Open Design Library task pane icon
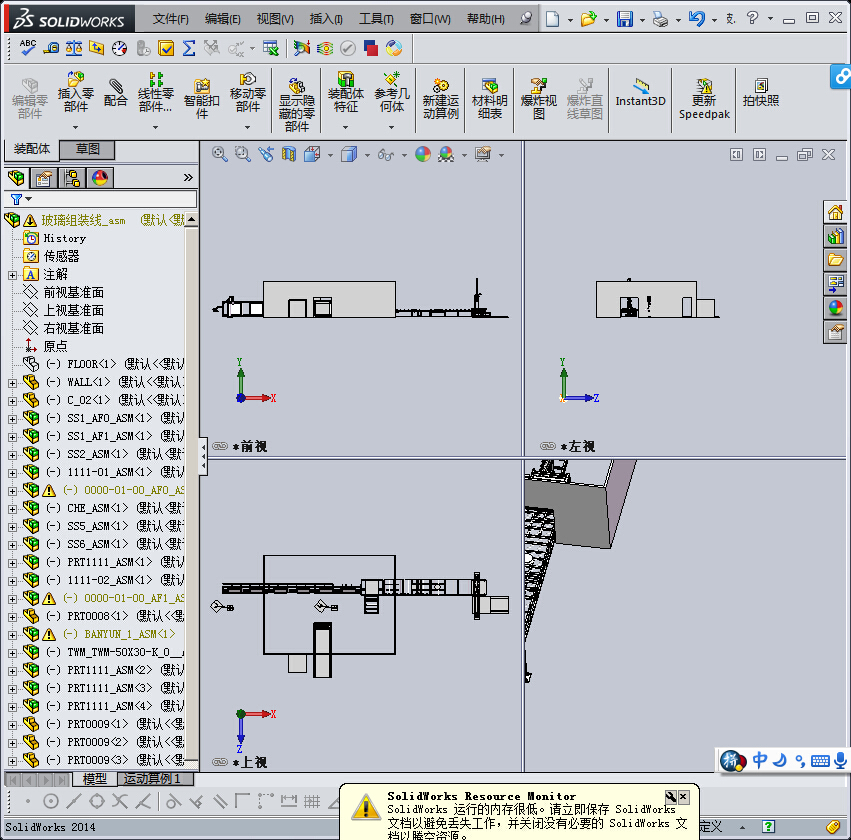Image resolution: width=851 pixels, height=840 pixels. pyautogui.click(x=835, y=236)
